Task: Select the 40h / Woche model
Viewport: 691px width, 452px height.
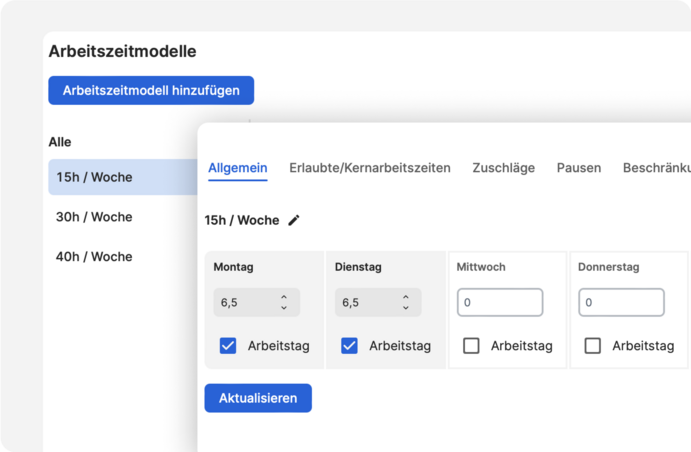Action: tap(95, 257)
